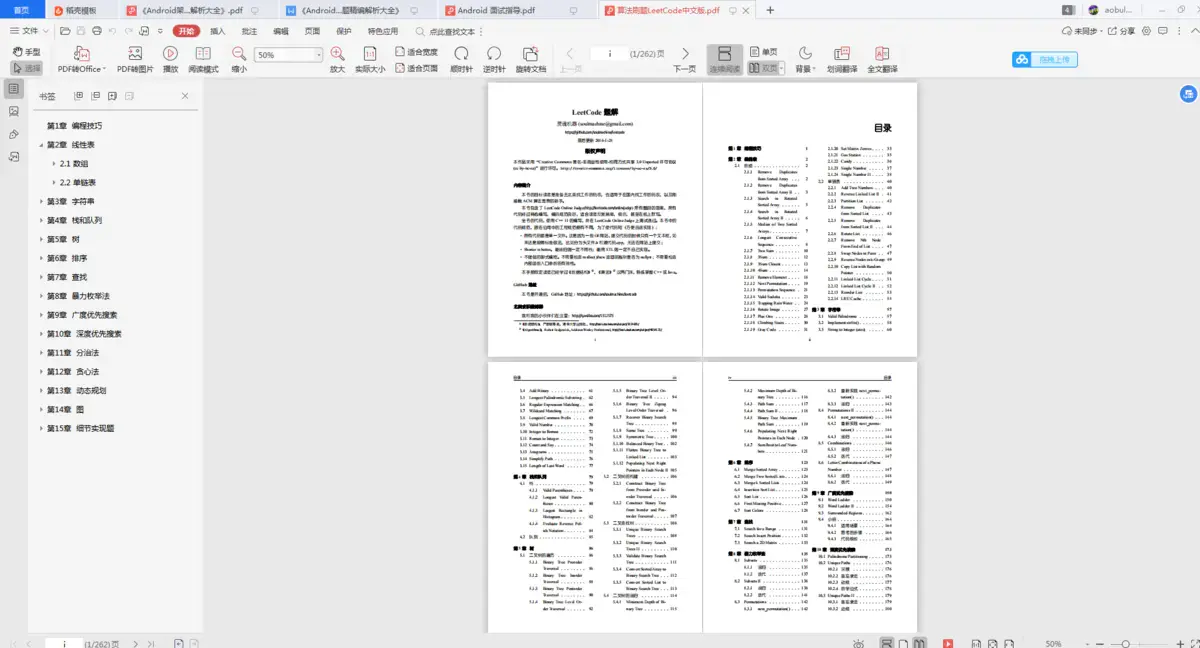Expand 第13章 动态规划 bookmark
The height and width of the screenshot is (648, 1200).
[x=42, y=390]
